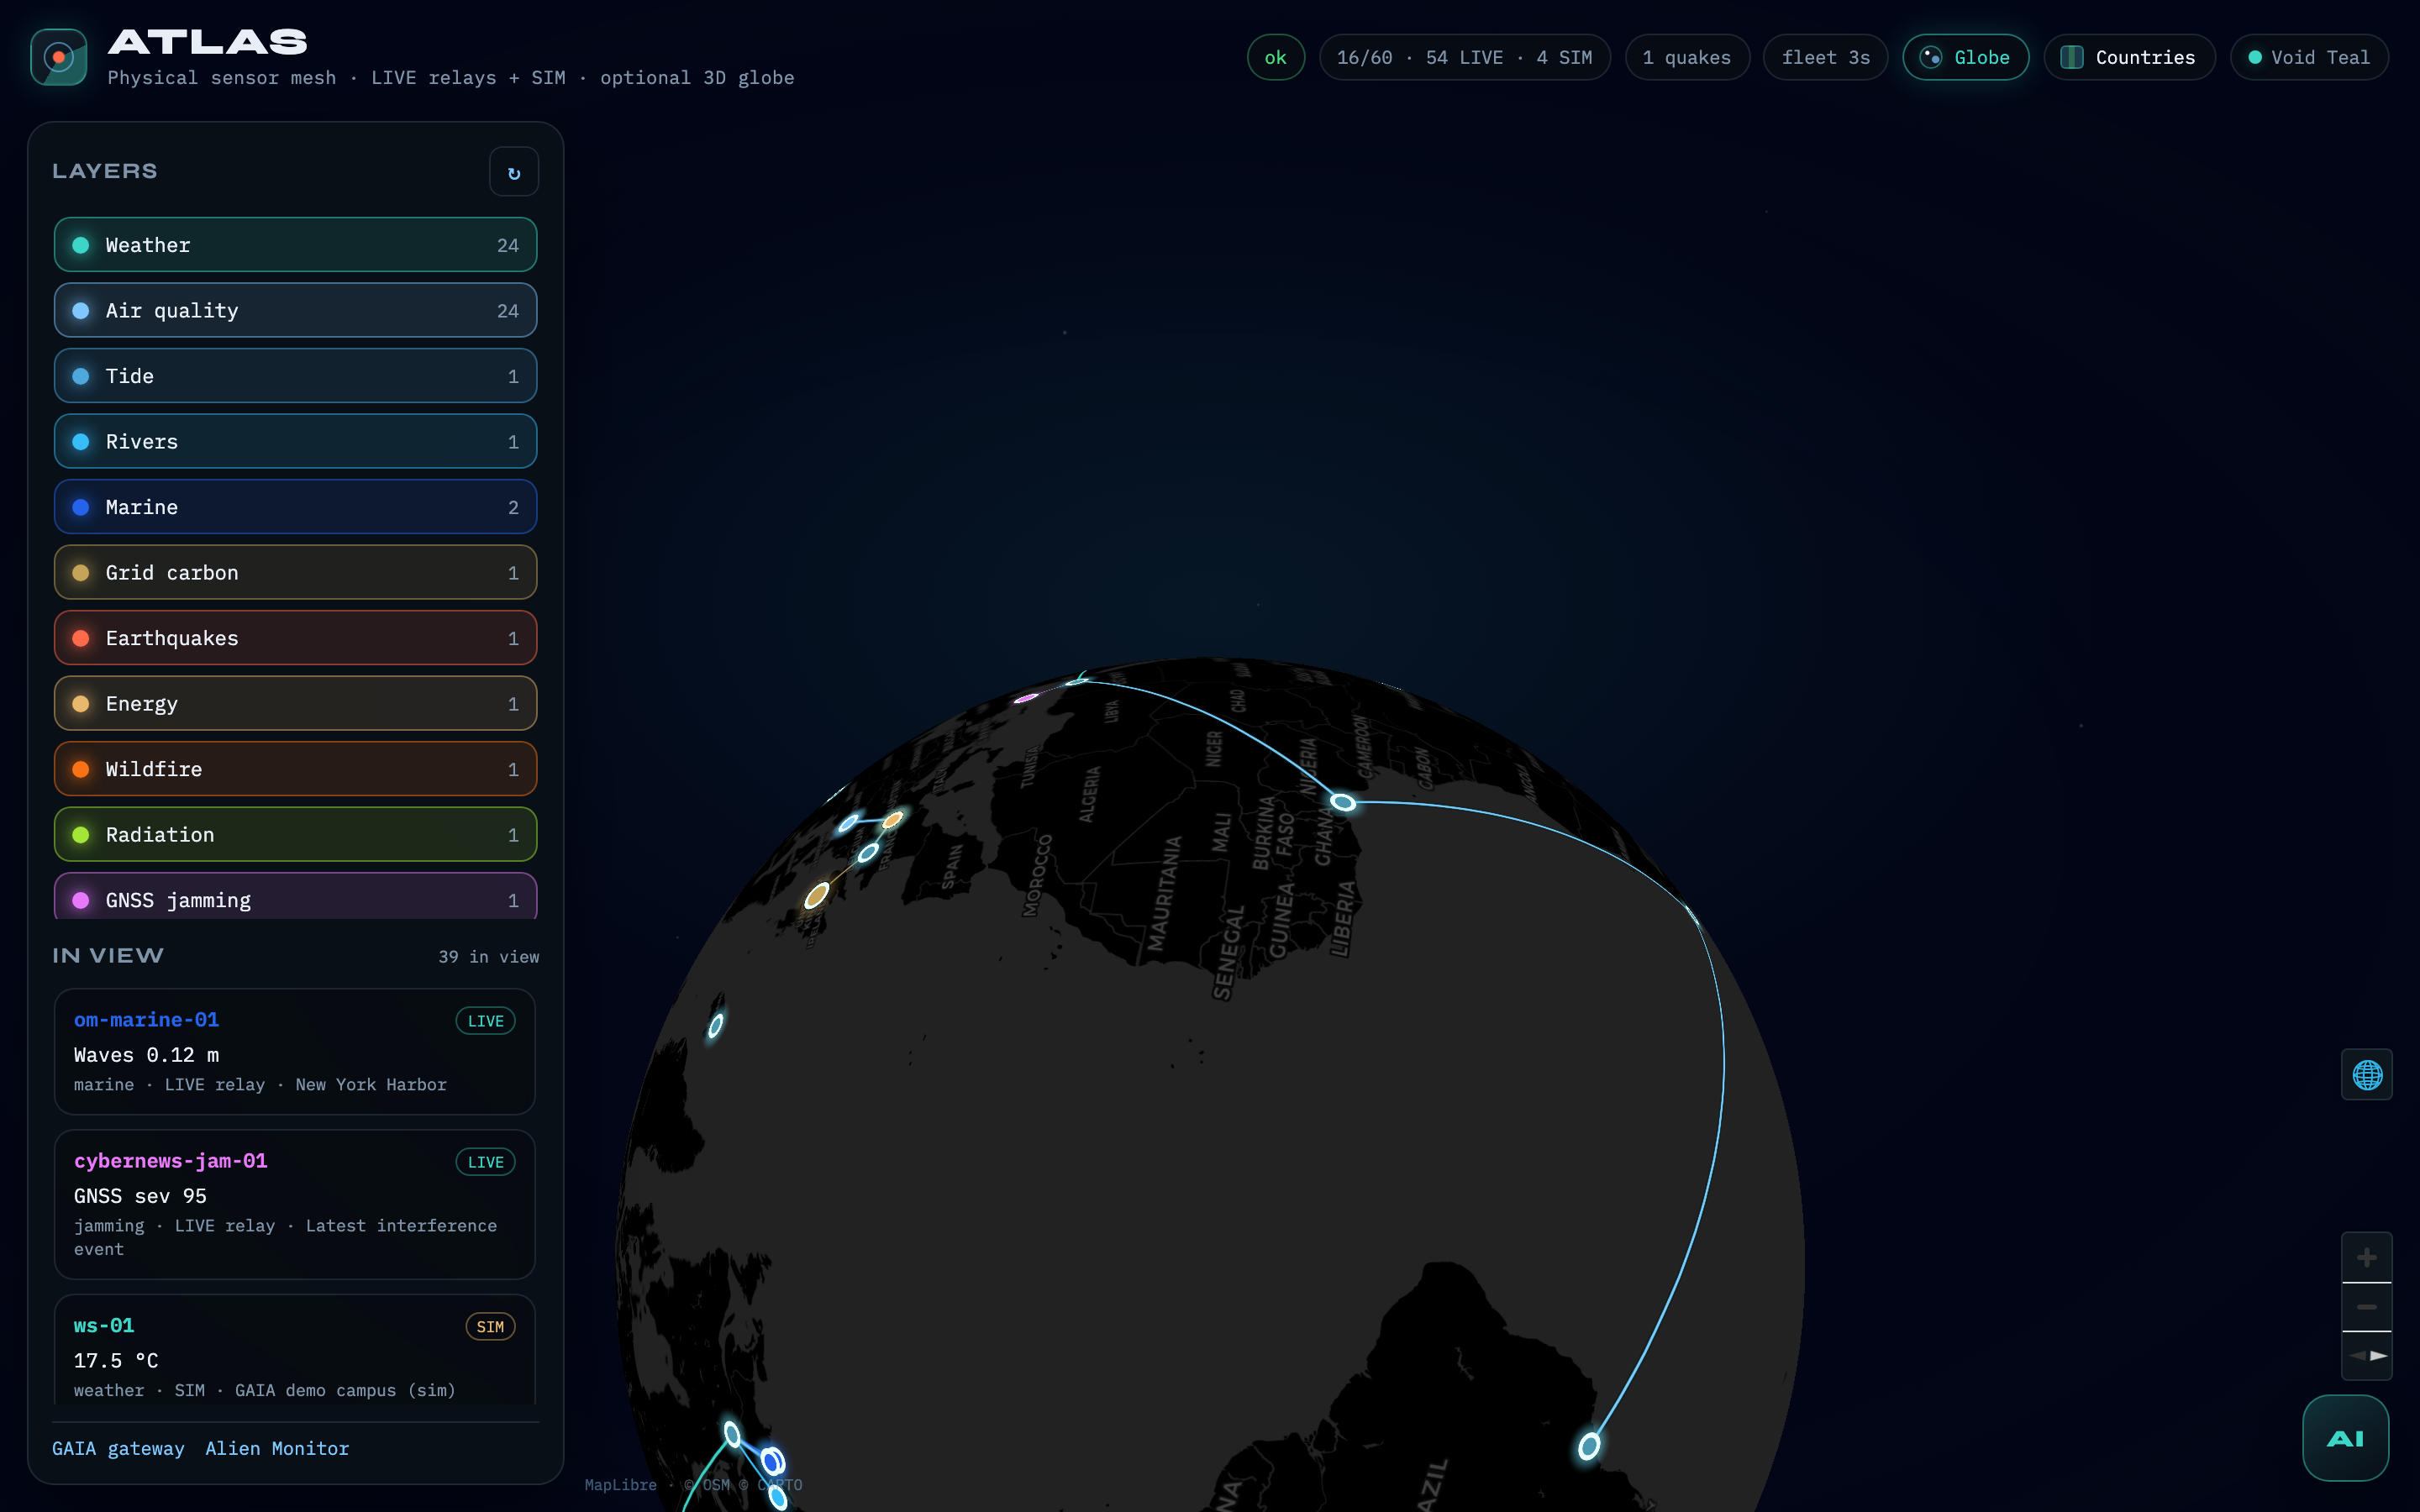Click the 1 quakes pill
2420x1512 pixels.
click(x=1687, y=57)
